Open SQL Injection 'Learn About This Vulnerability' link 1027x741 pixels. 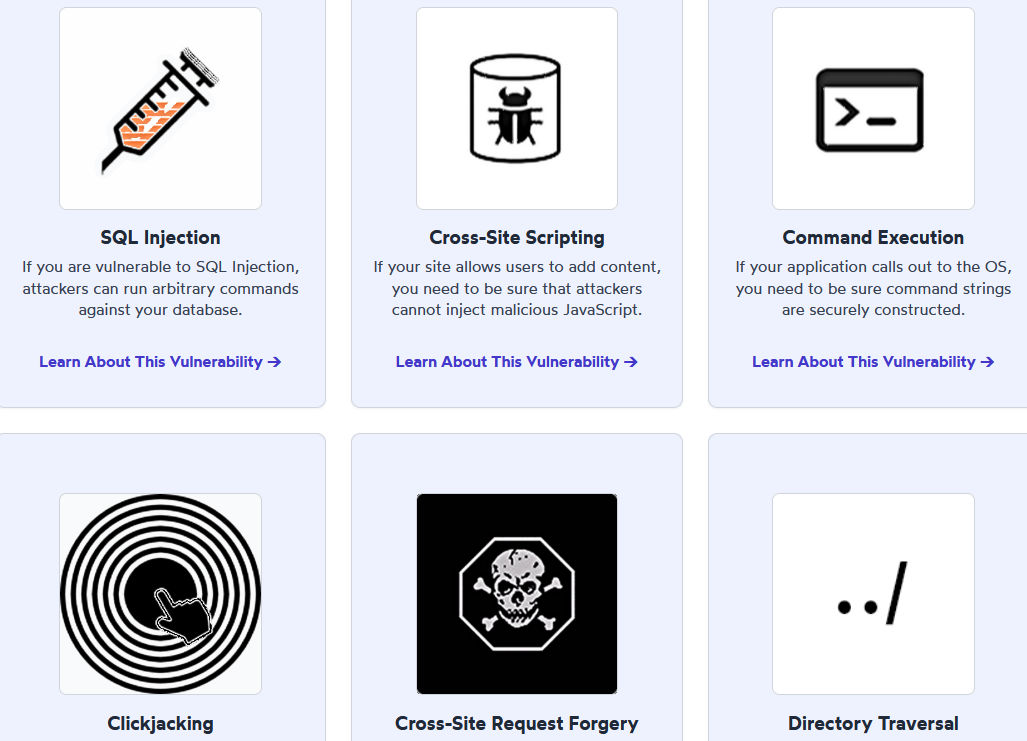click(160, 362)
